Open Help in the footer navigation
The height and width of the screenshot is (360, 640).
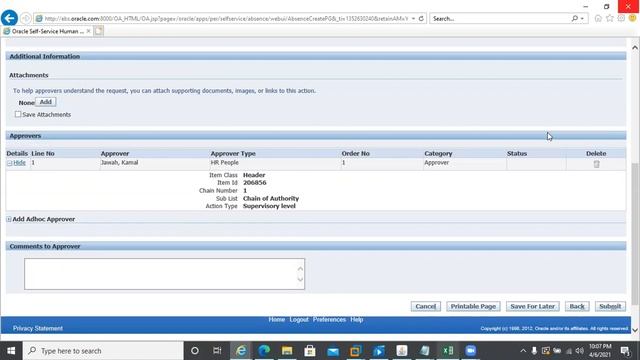coord(357,320)
